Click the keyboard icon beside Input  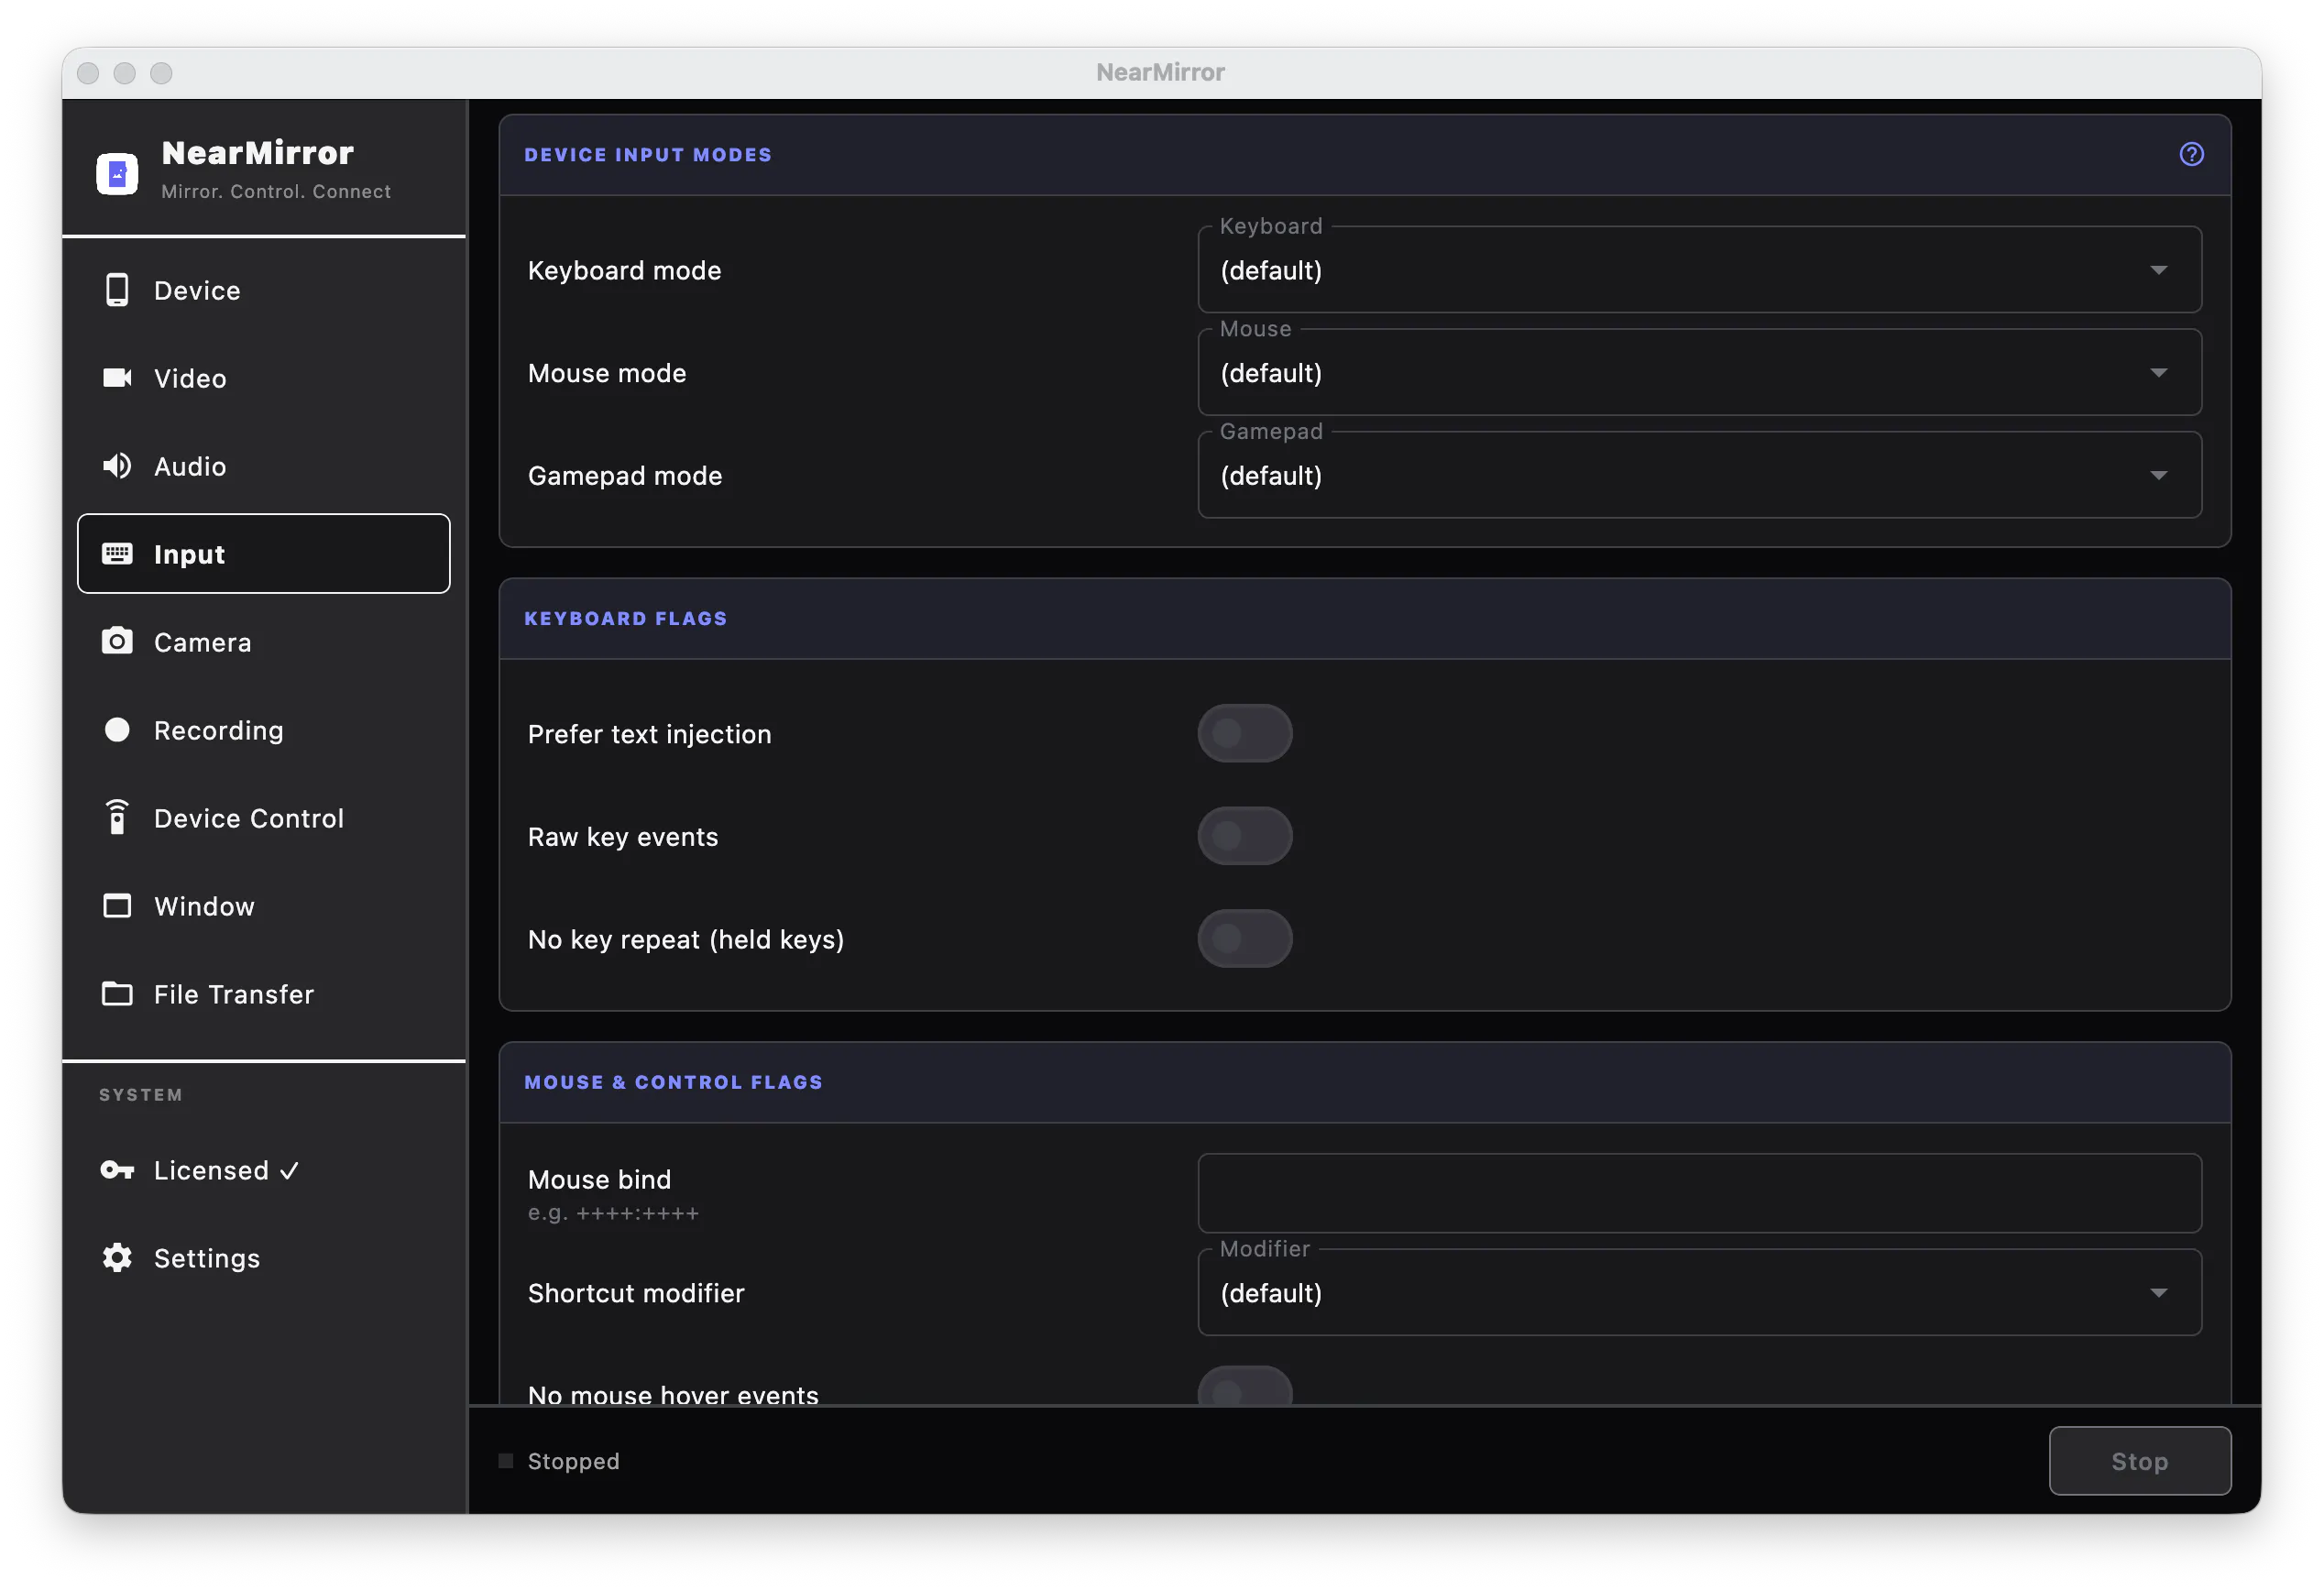[x=117, y=554]
